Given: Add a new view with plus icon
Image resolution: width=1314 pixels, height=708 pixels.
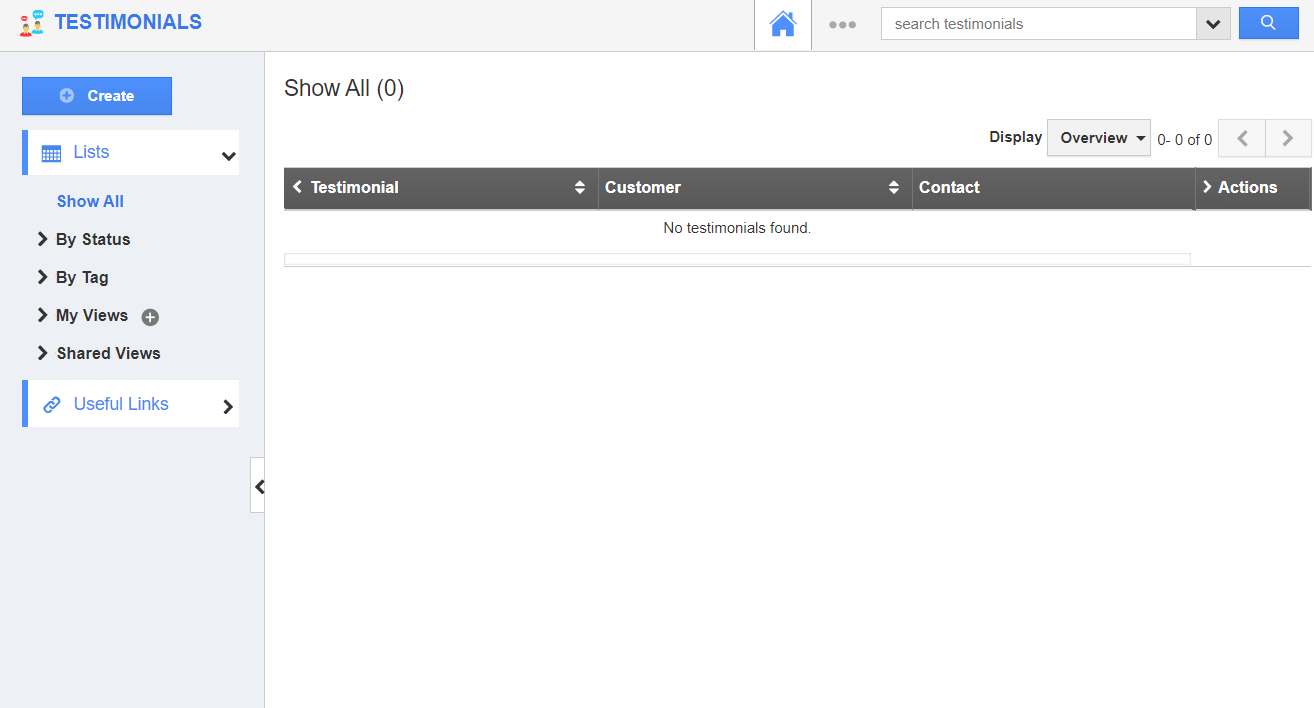Looking at the screenshot, I should click(x=150, y=317).
